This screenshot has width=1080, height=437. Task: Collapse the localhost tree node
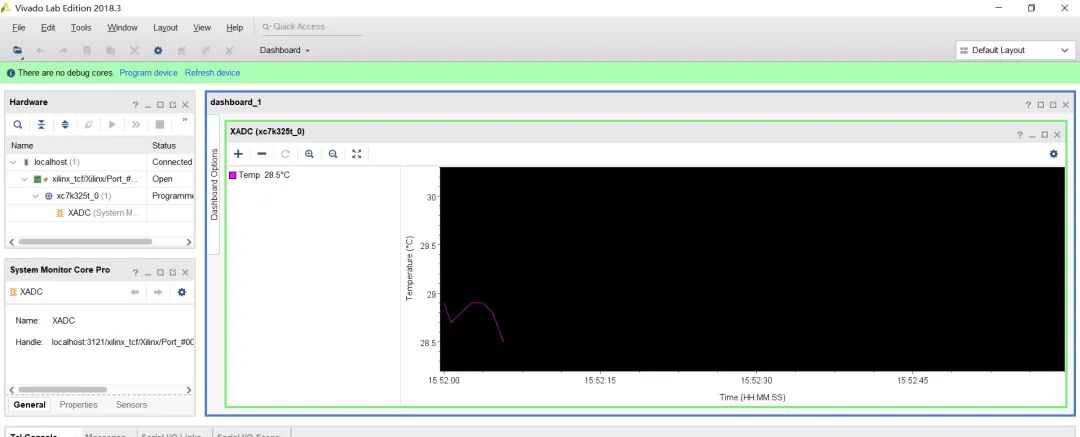pos(13,162)
